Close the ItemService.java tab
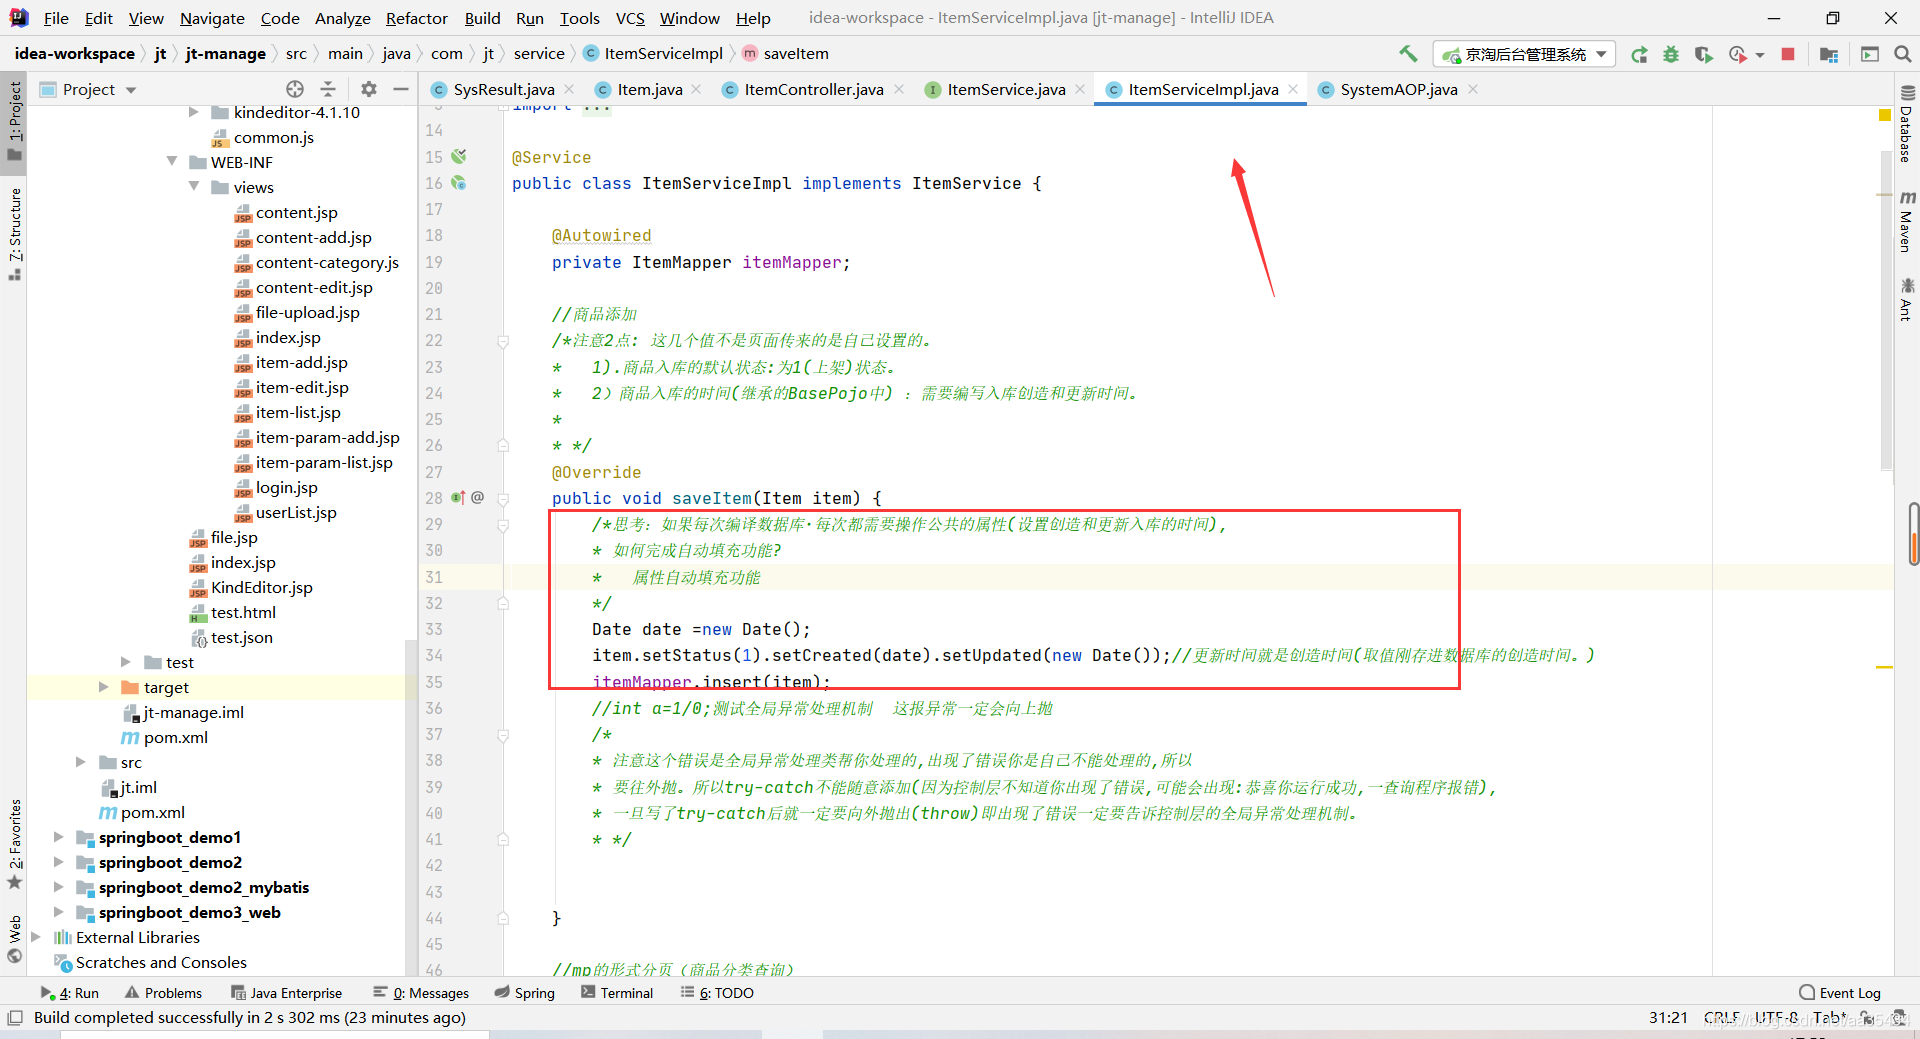1920x1039 pixels. pos(1080,89)
